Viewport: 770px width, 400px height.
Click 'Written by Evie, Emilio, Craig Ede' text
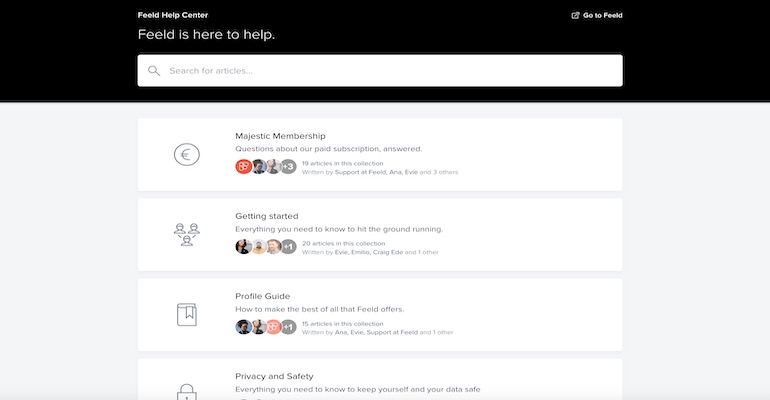tap(353, 252)
